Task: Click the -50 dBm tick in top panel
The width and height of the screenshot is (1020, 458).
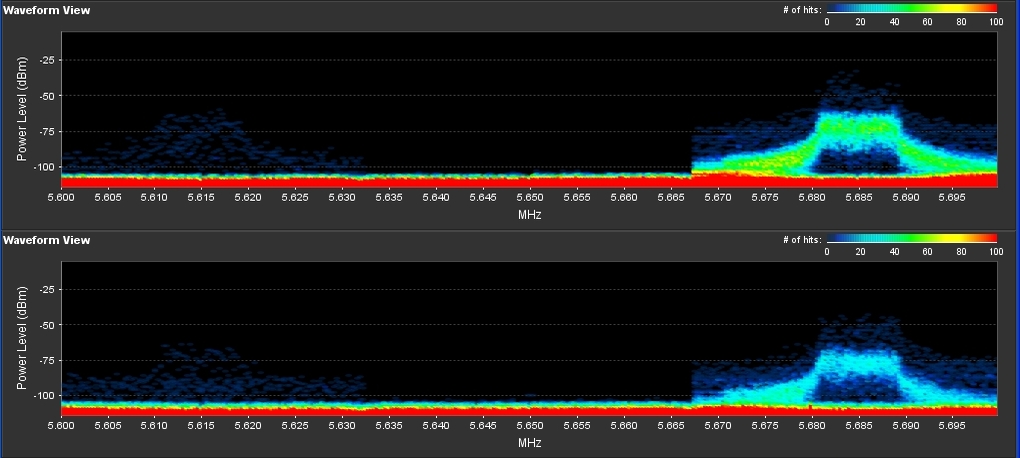Action: [45, 96]
